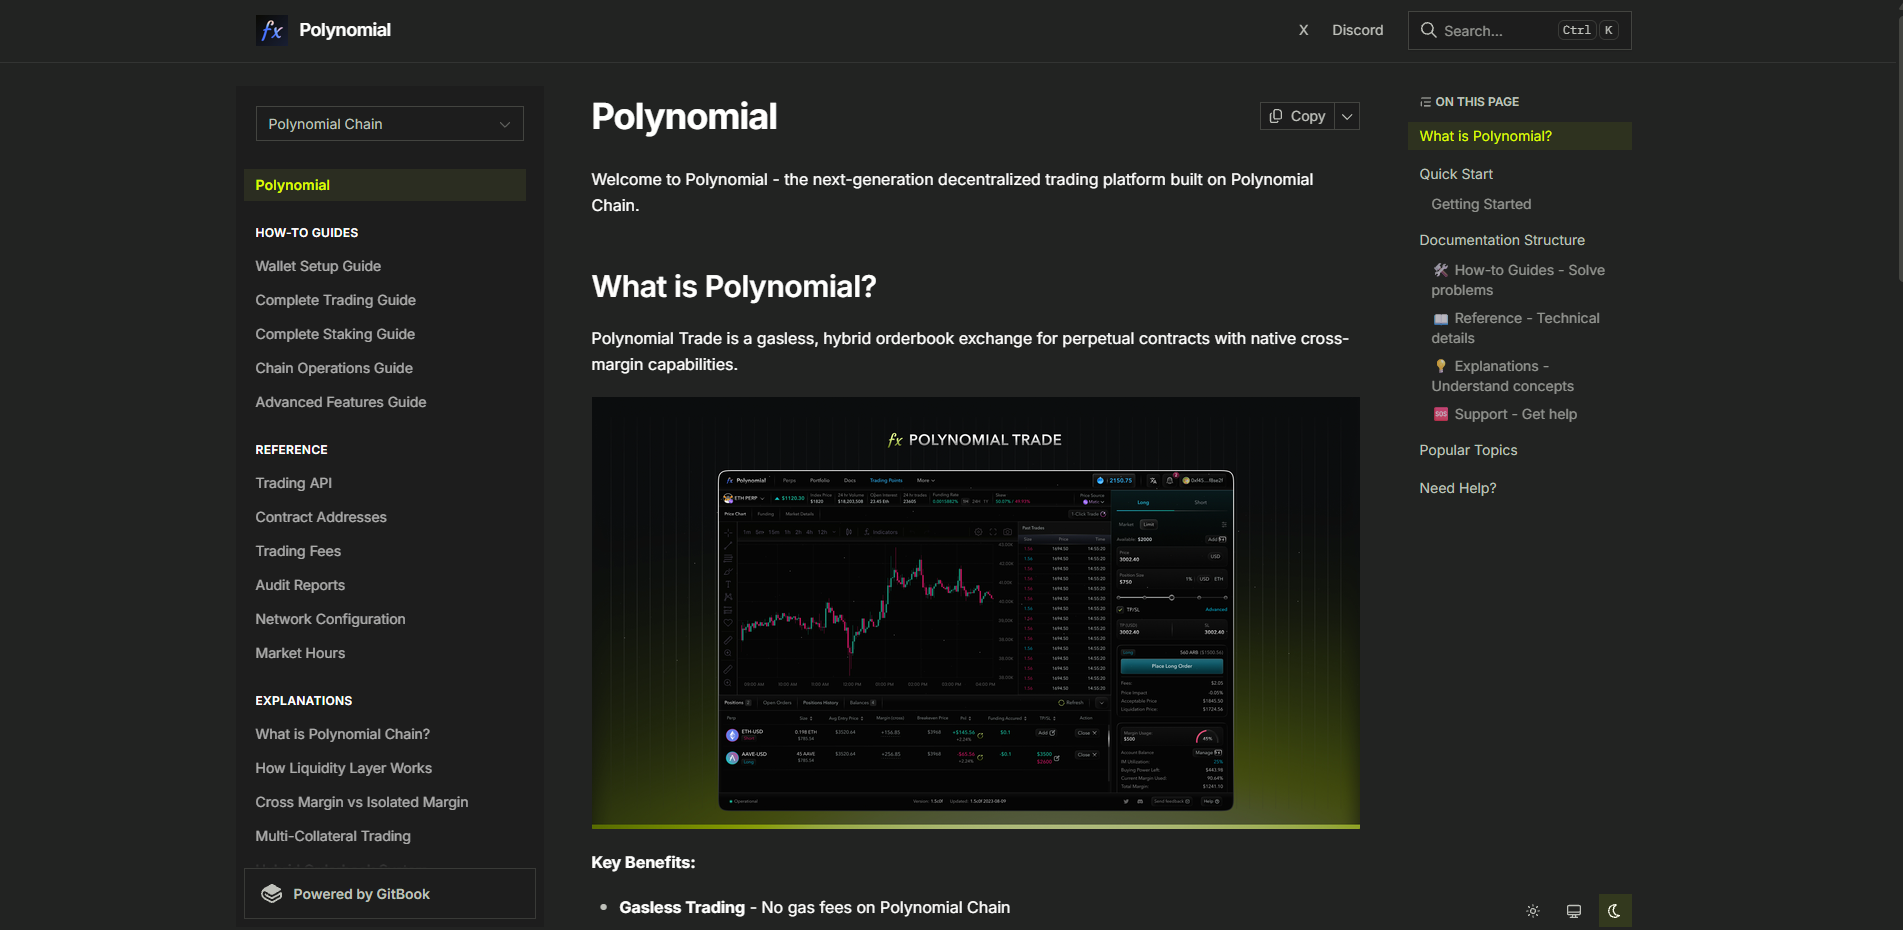Click the REFERENCE section heading
The image size is (1903, 930).
click(291, 450)
